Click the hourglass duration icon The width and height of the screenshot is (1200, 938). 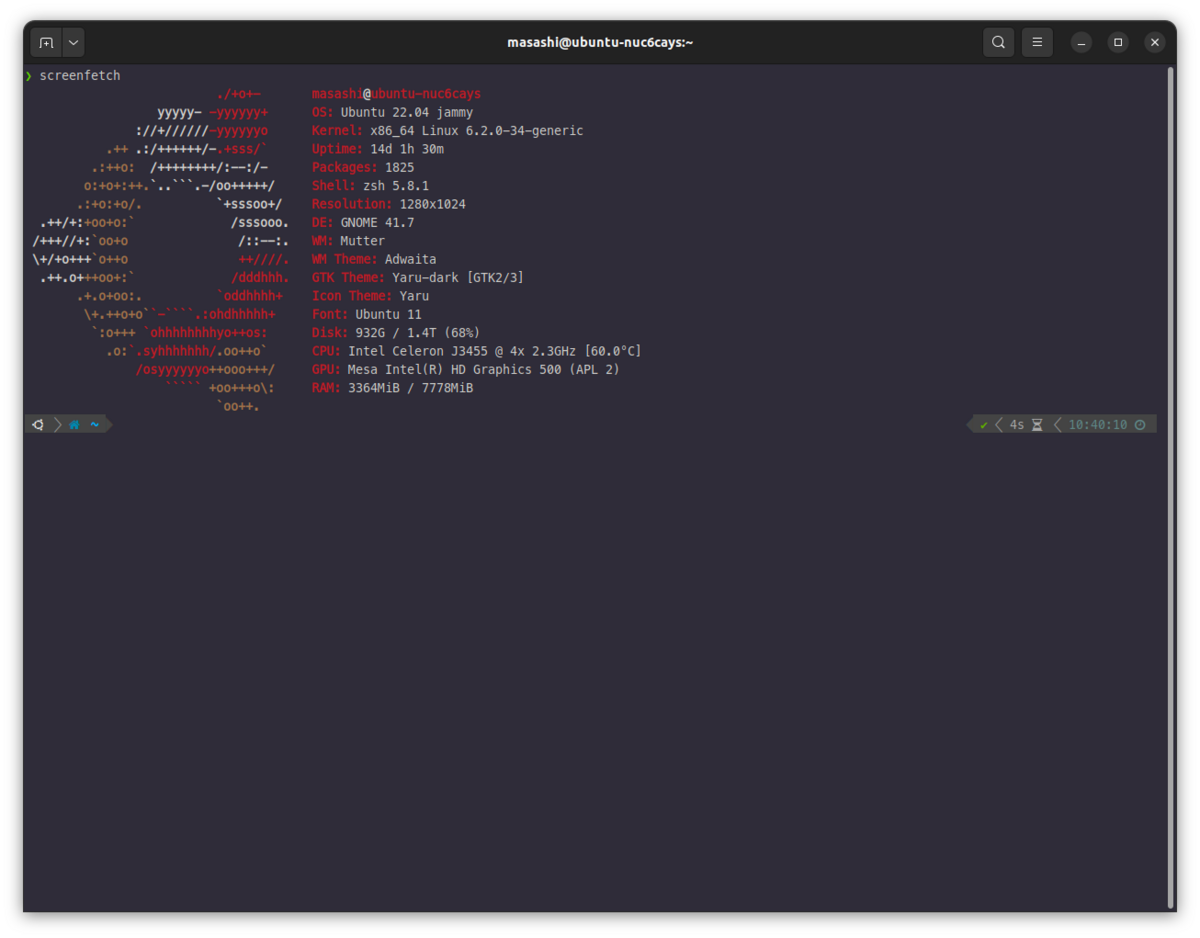pos(1037,425)
